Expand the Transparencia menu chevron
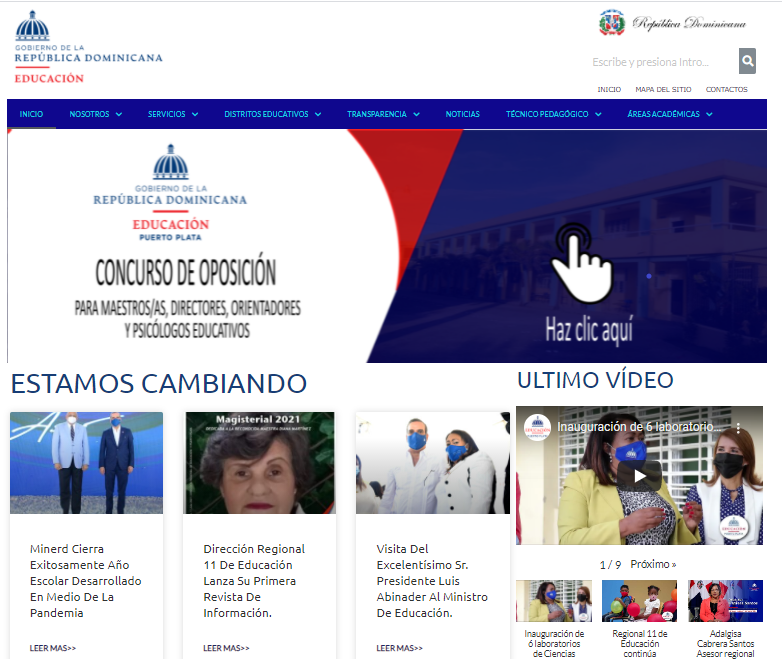782x659 pixels. tap(416, 114)
